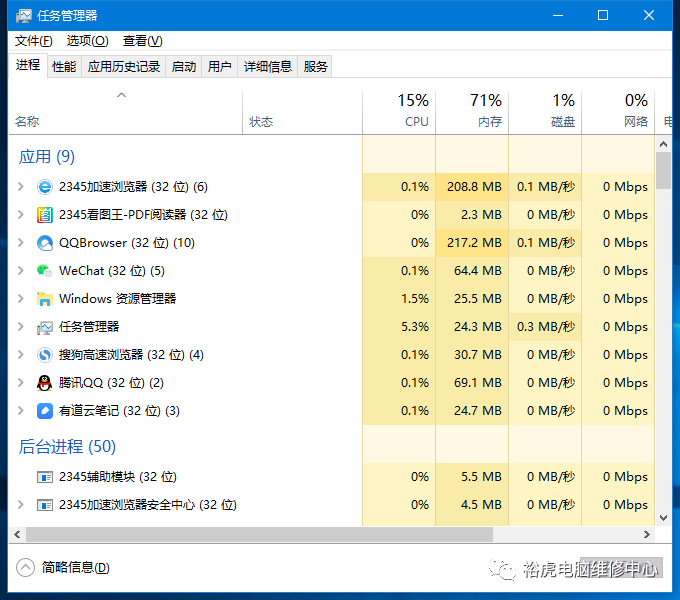Expand the 腾讯QQ process group
The height and width of the screenshot is (600, 680).
(x=20, y=383)
